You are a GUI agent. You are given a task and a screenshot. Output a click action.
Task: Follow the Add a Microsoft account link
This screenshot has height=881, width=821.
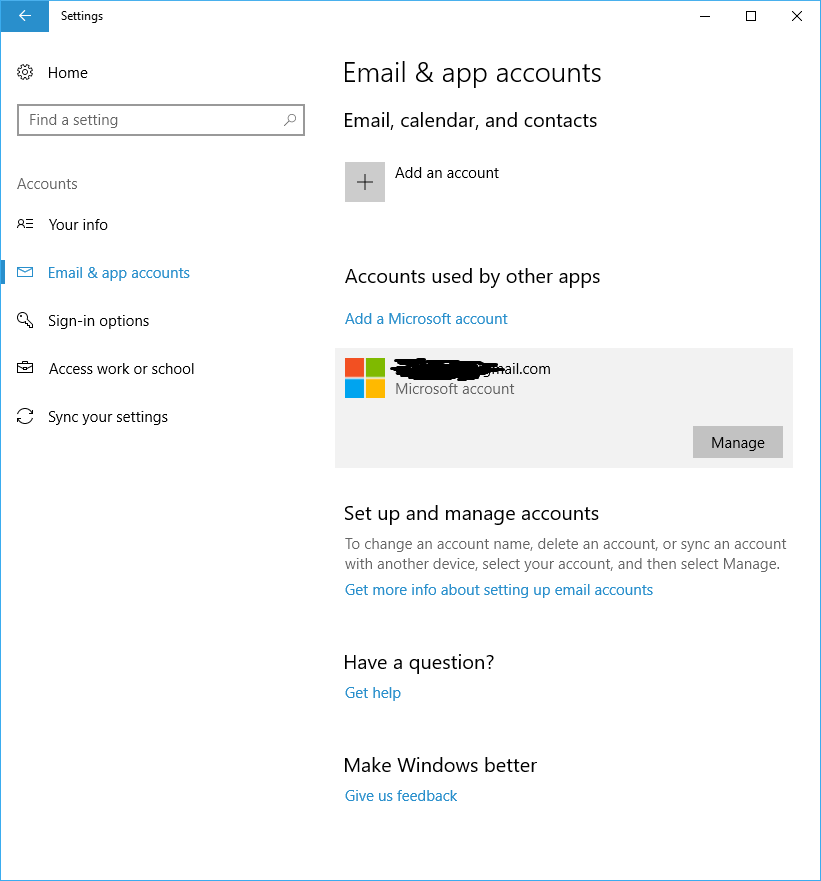point(426,319)
